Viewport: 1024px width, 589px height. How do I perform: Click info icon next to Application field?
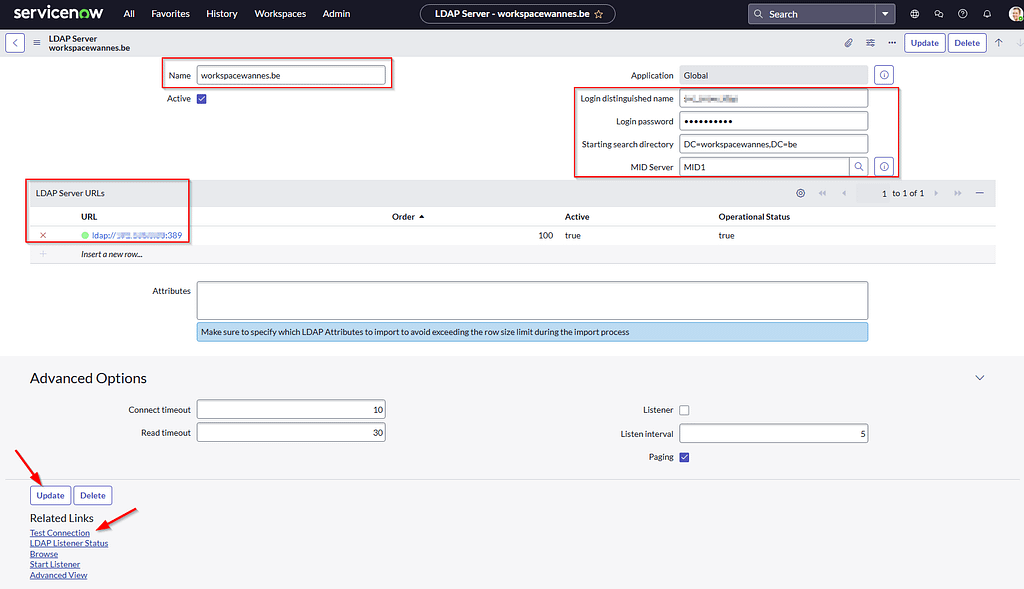click(x=884, y=75)
